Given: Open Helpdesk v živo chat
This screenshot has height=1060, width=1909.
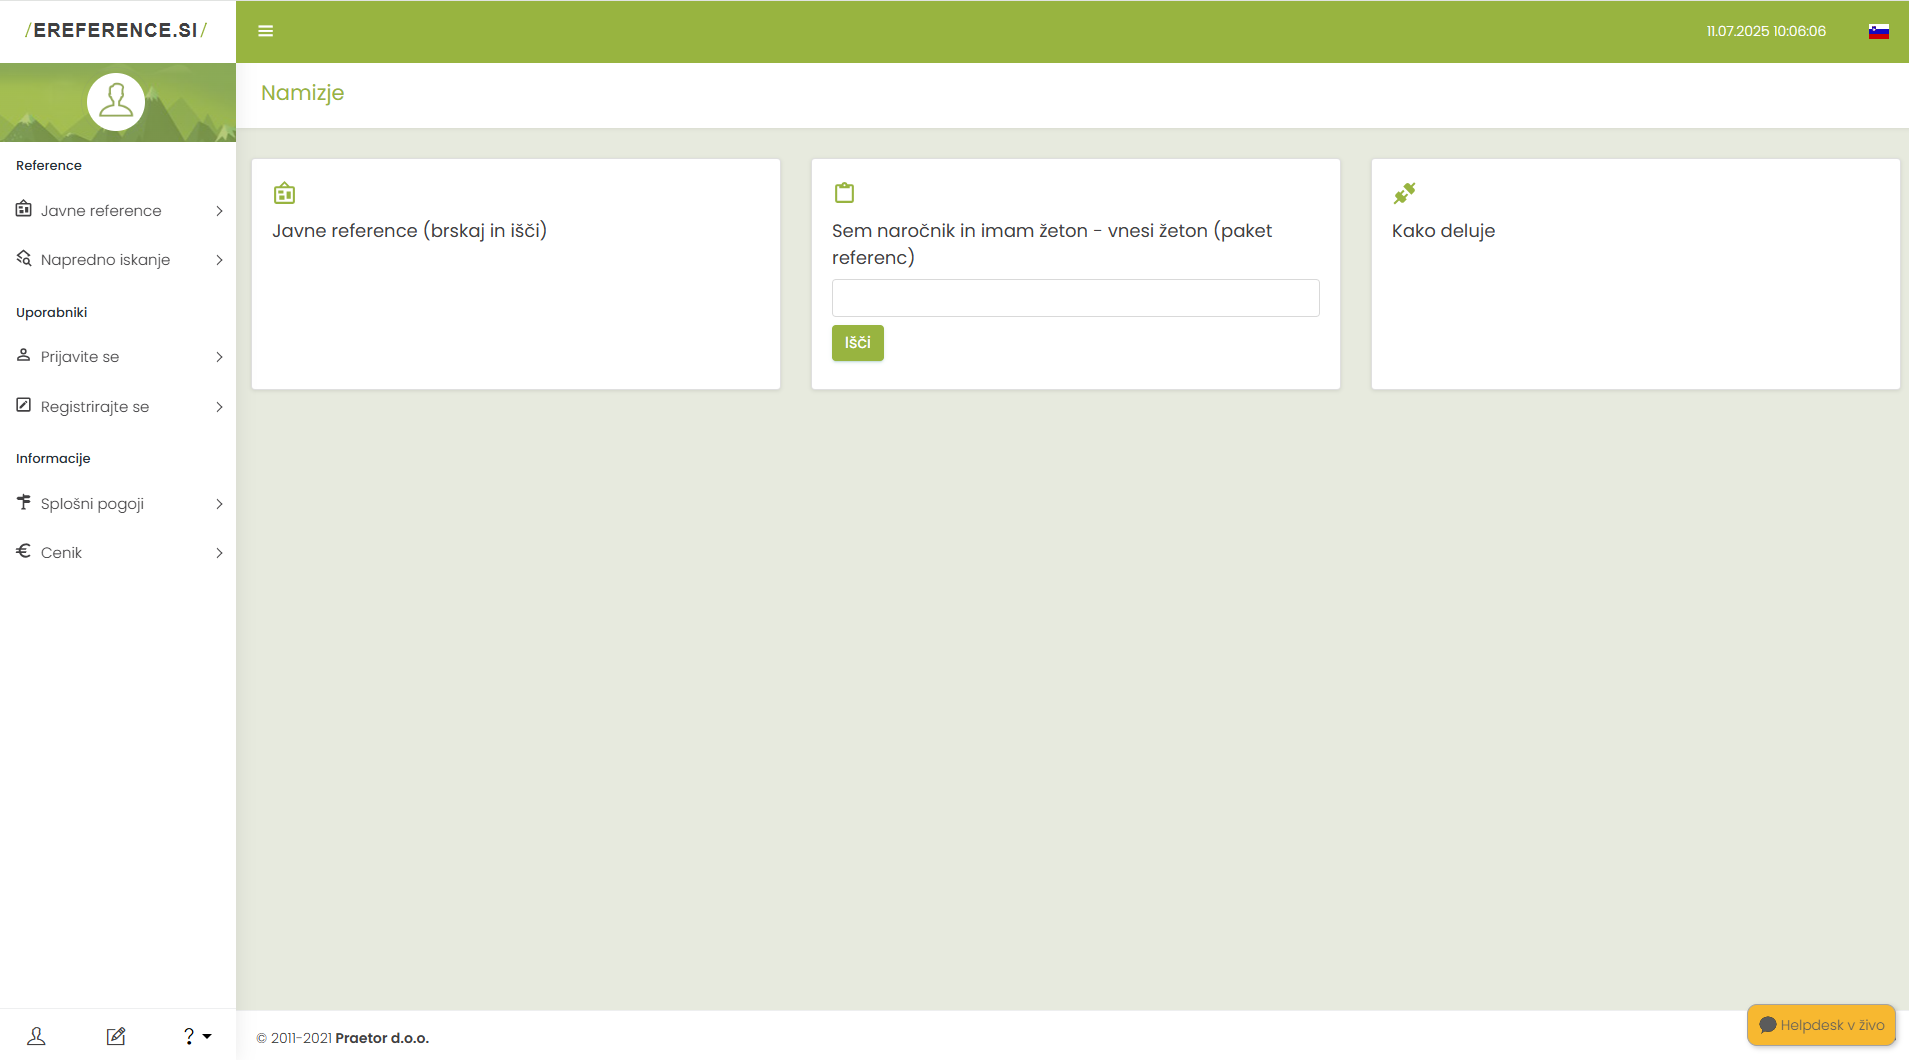Looking at the screenshot, I should coord(1821,1025).
